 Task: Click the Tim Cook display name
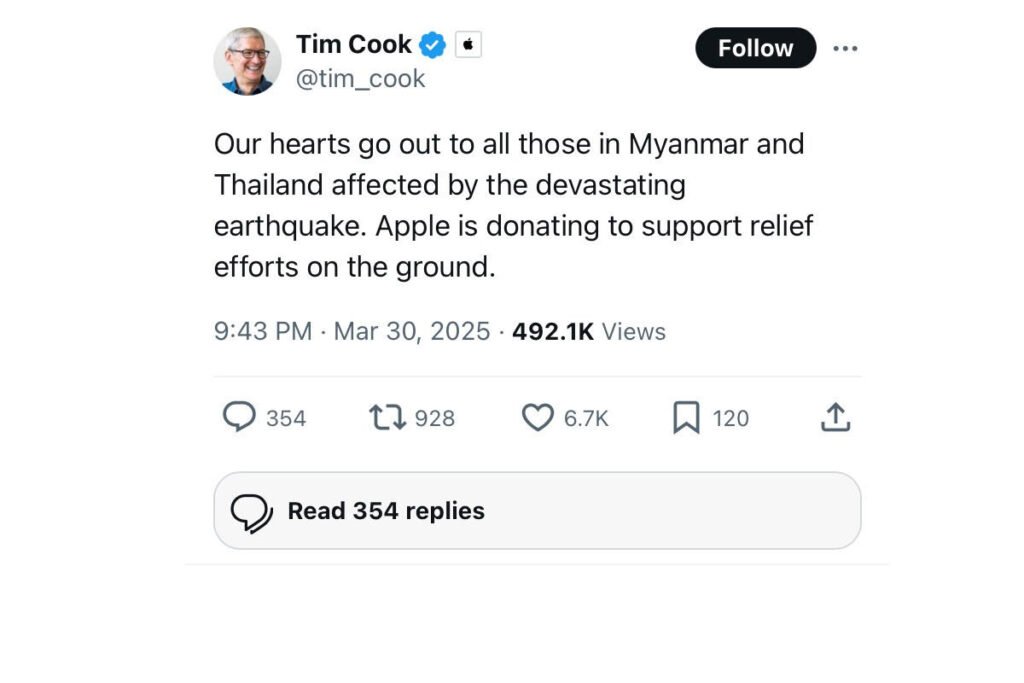pos(353,45)
